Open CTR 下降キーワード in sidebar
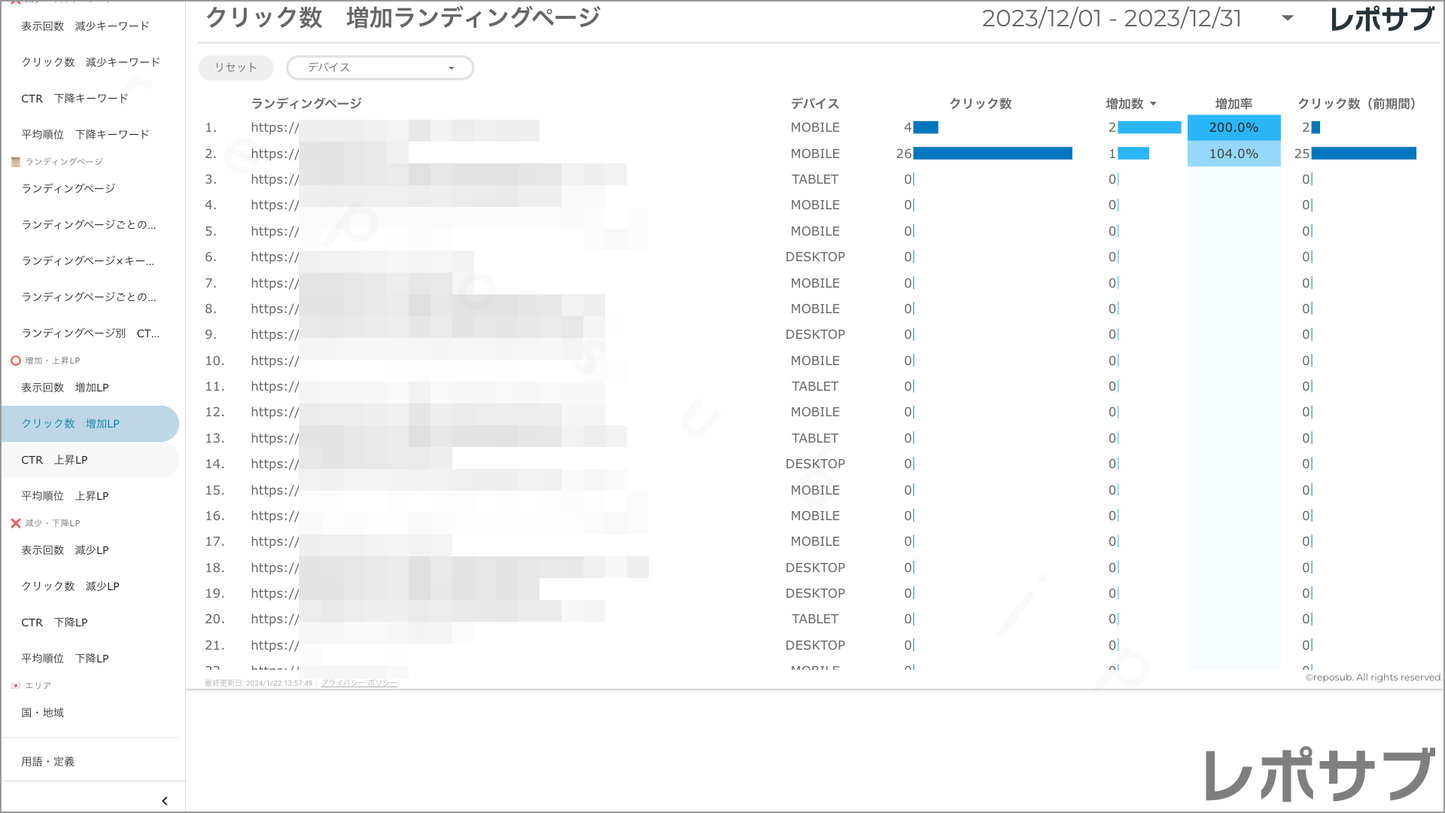The width and height of the screenshot is (1445, 813). click(x=75, y=98)
